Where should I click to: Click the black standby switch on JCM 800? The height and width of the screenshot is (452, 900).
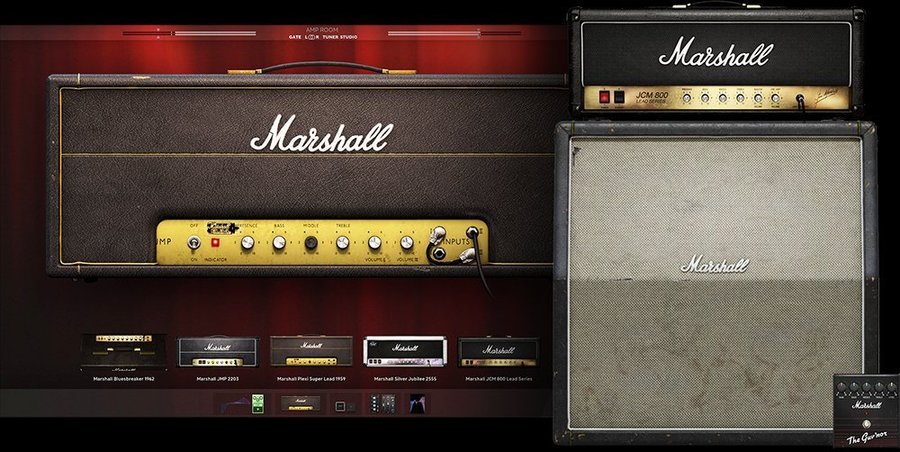click(619, 97)
